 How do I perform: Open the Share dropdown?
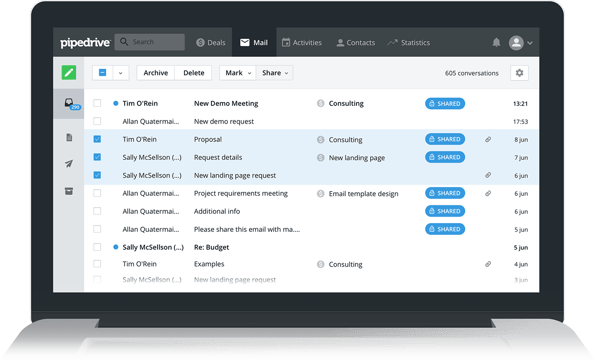coord(275,73)
